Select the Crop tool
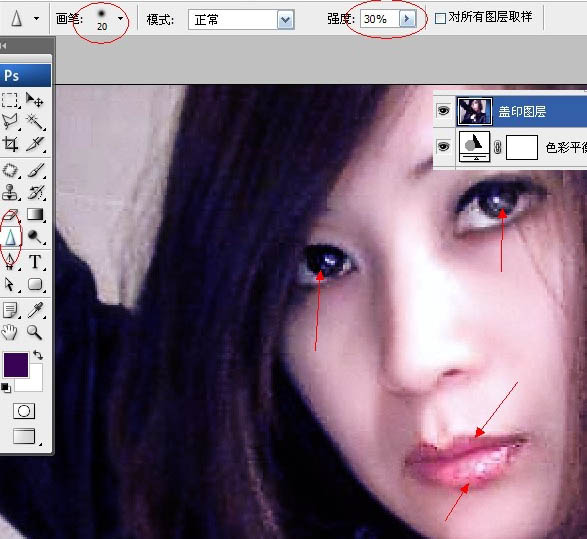Viewport: 587px width, 539px height. [x=10, y=144]
